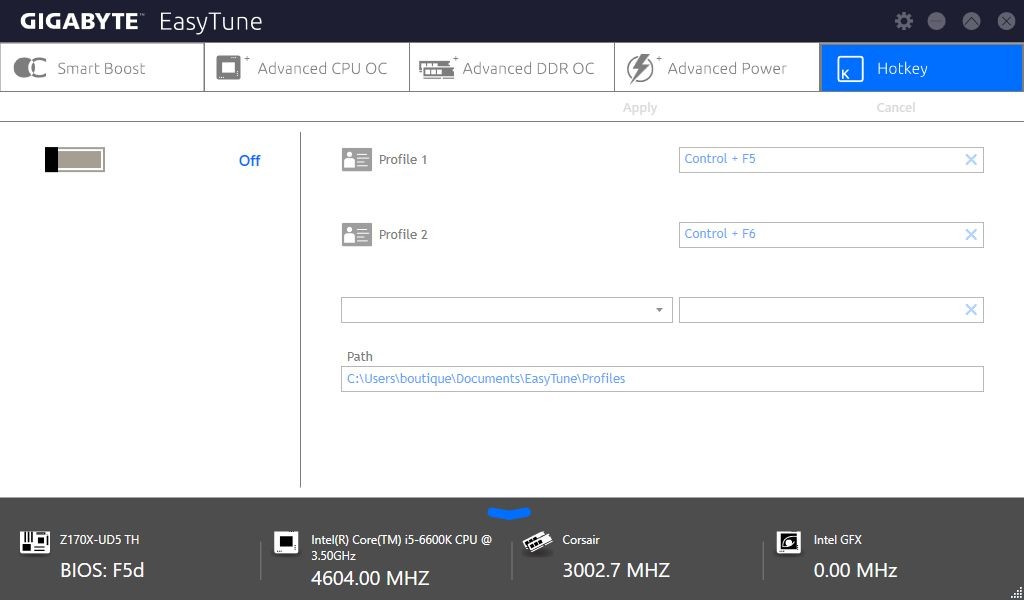Click the CPU icon beside Intel Core i5-6600K
1024x600 pixels.
pos(286,542)
